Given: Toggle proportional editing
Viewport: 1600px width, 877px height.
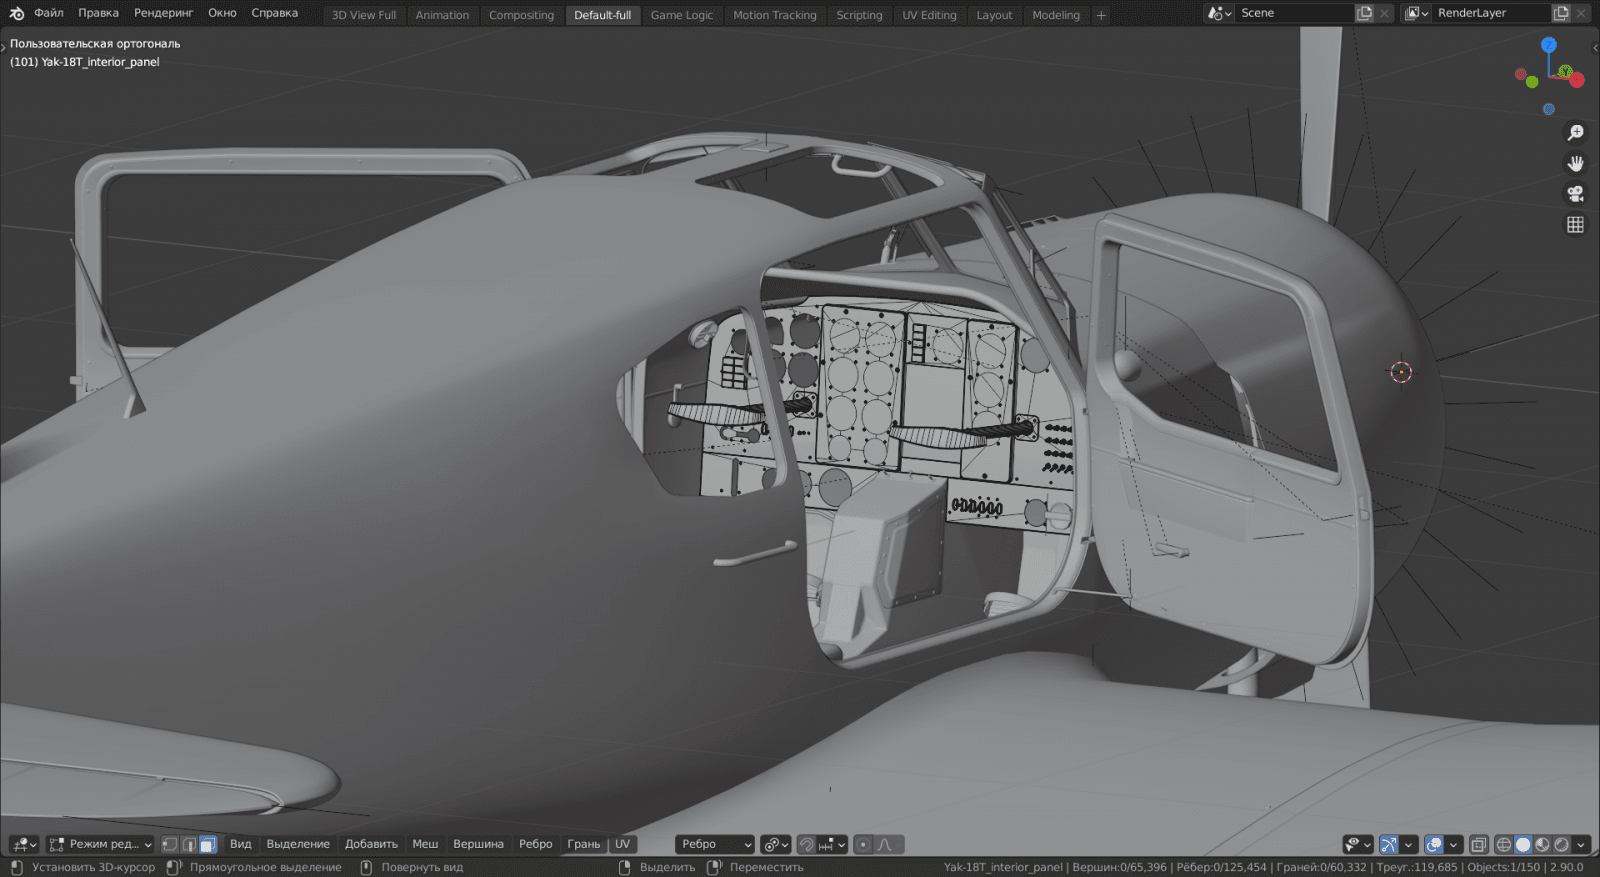Looking at the screenshot, I should click(x=864, y=845).
